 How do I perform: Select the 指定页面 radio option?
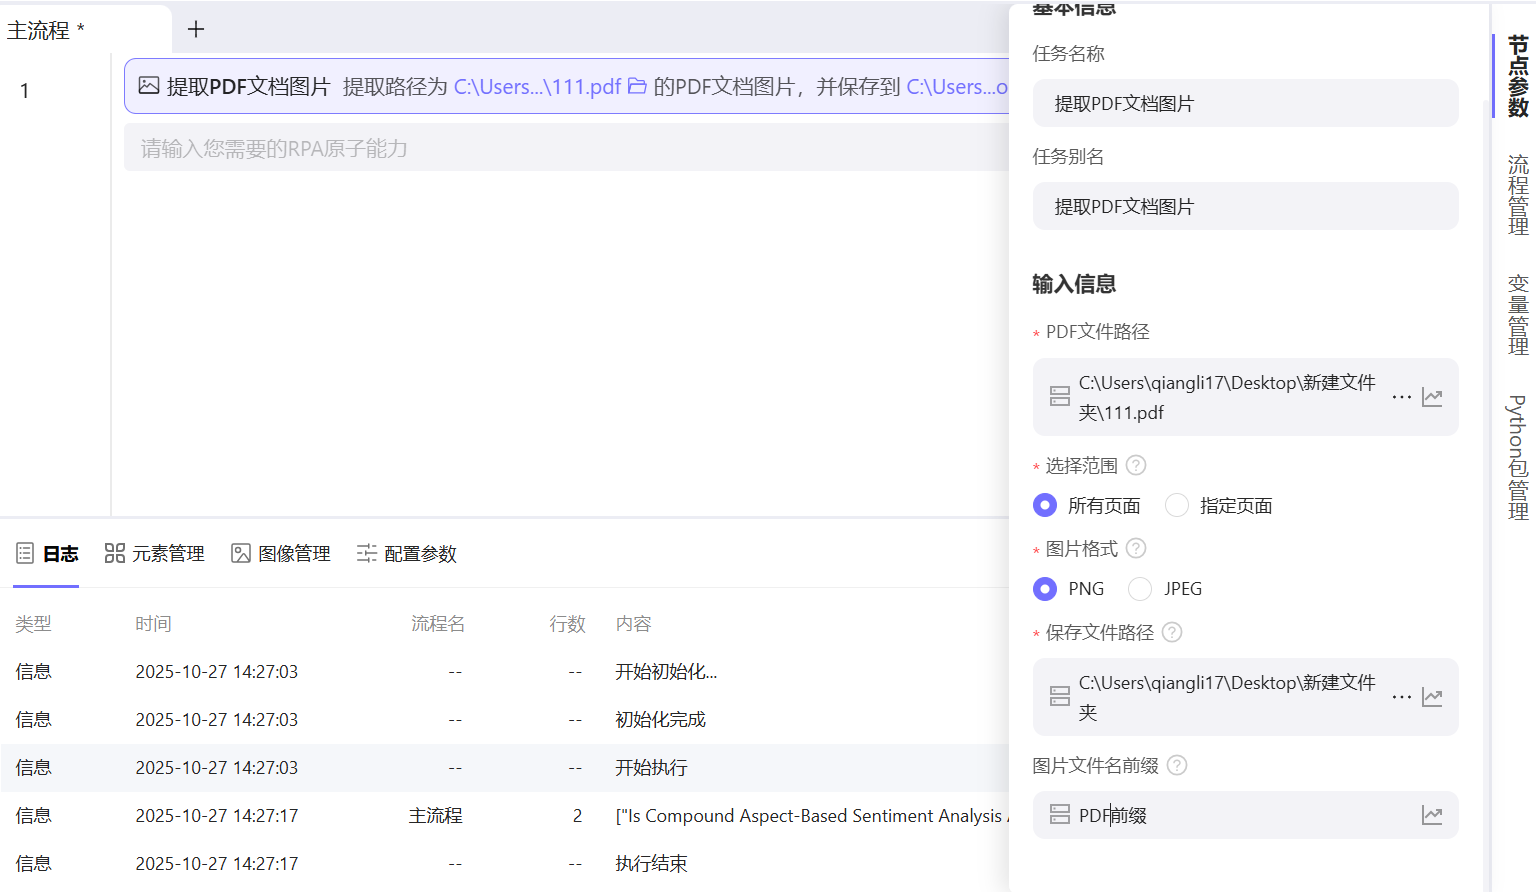click(1176, 505)
